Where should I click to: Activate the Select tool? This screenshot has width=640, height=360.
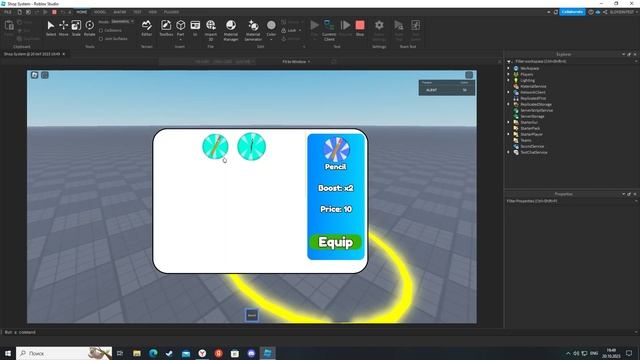click(51, 28)
